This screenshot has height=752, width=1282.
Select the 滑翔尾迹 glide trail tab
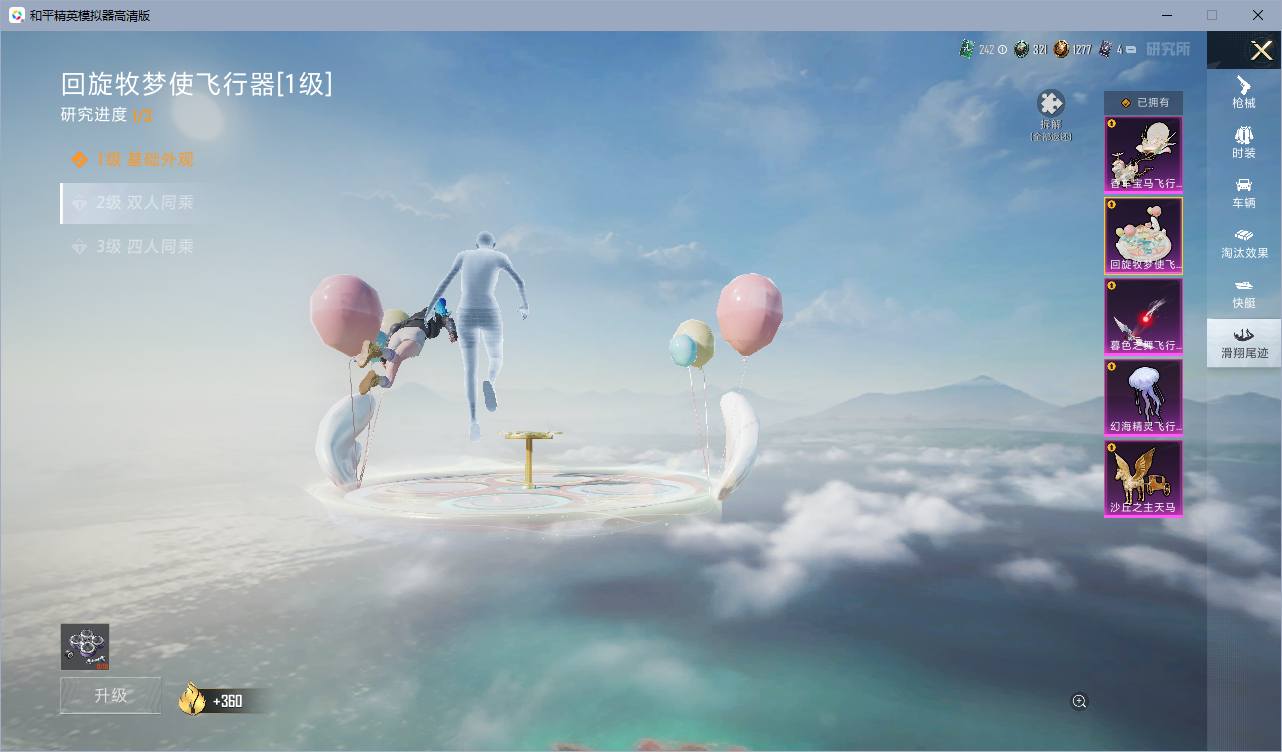point(1244,342)
